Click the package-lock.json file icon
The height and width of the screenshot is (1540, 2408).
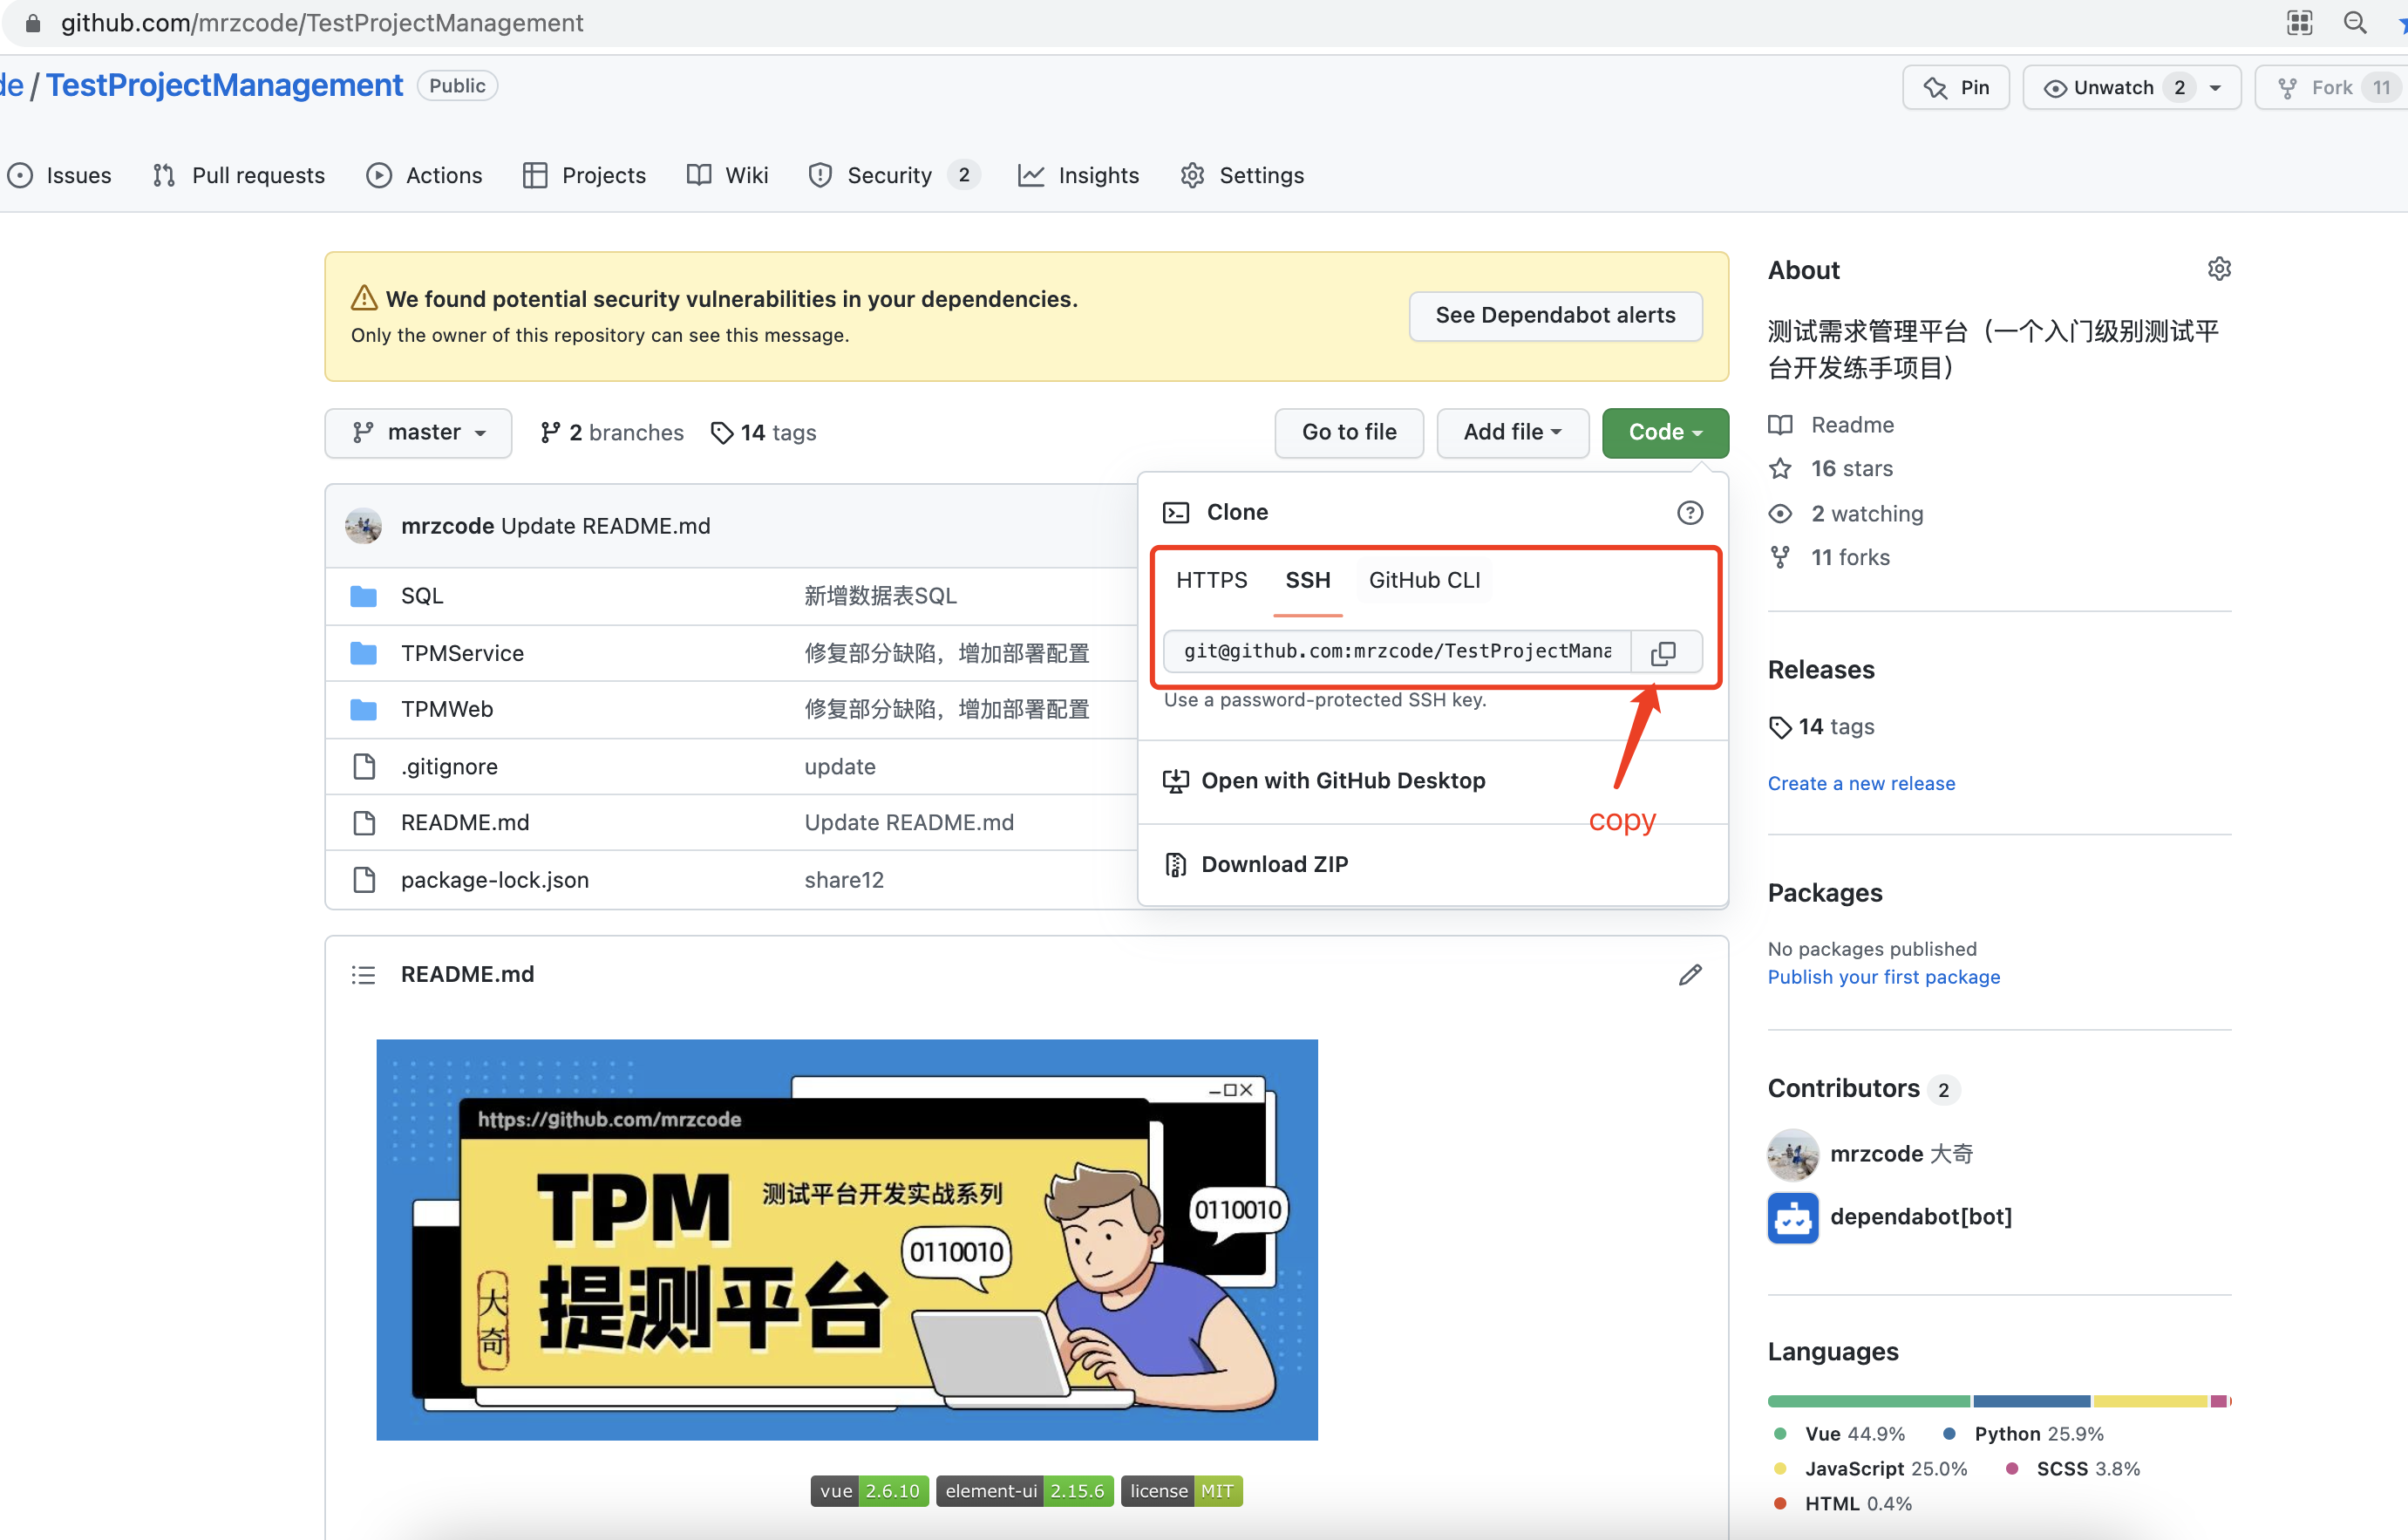click(x=364, y=879)
